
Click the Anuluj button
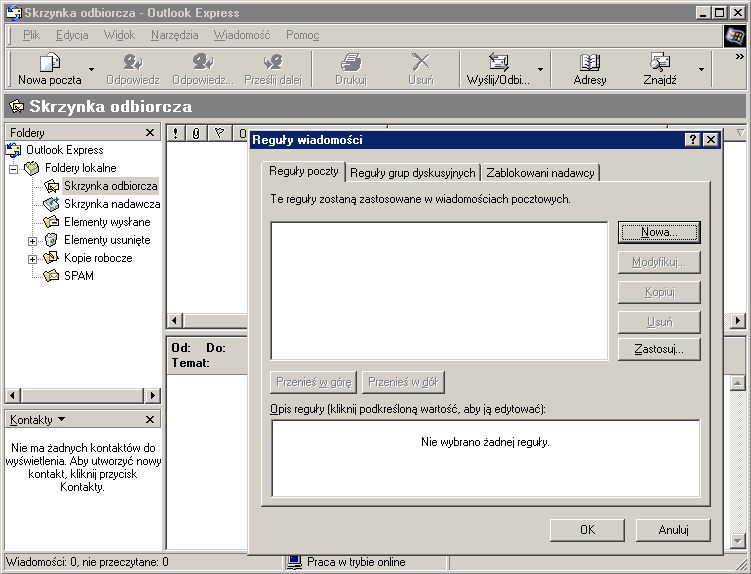click(x=673, y=530)
